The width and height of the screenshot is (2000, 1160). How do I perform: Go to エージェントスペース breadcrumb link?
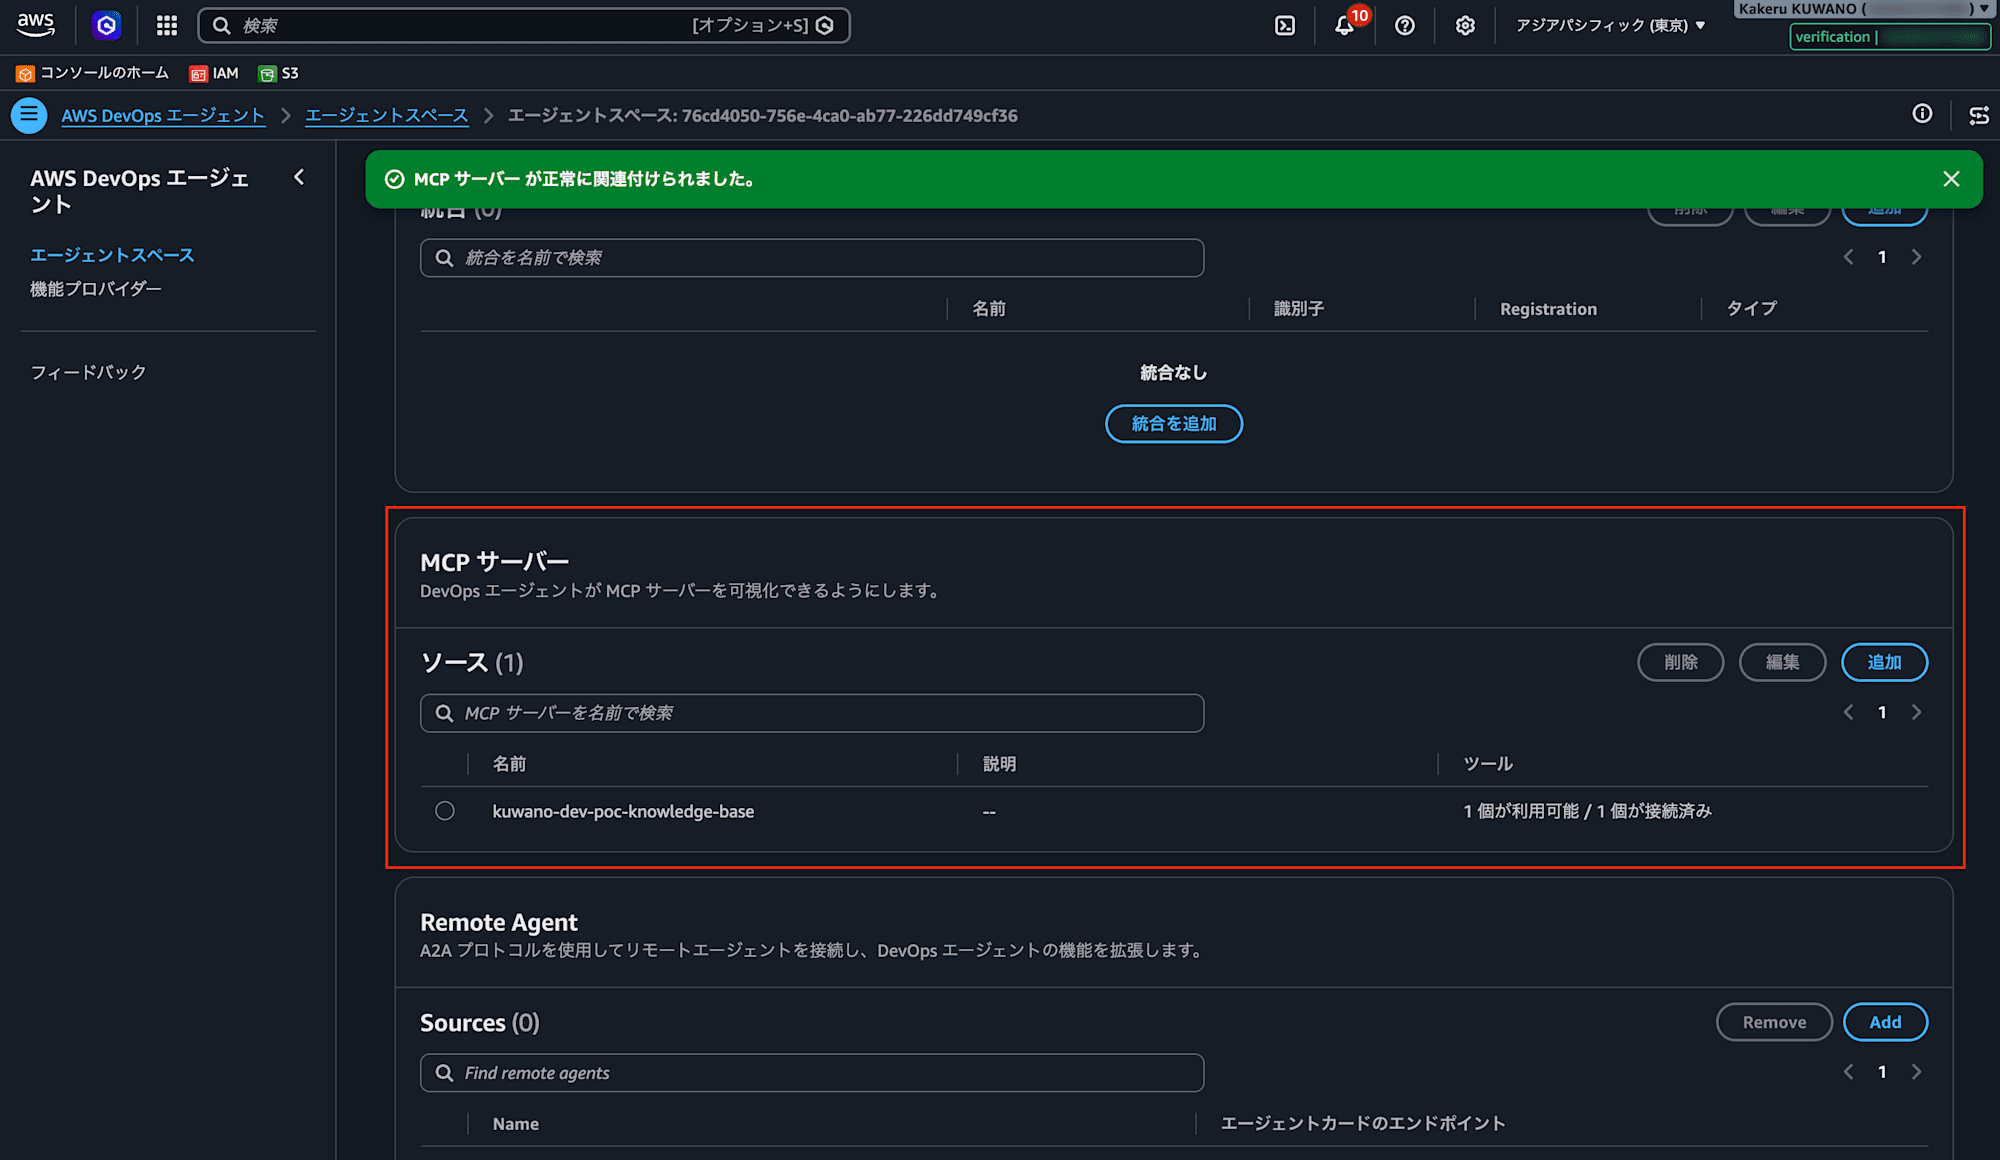[x=386, y=115]
